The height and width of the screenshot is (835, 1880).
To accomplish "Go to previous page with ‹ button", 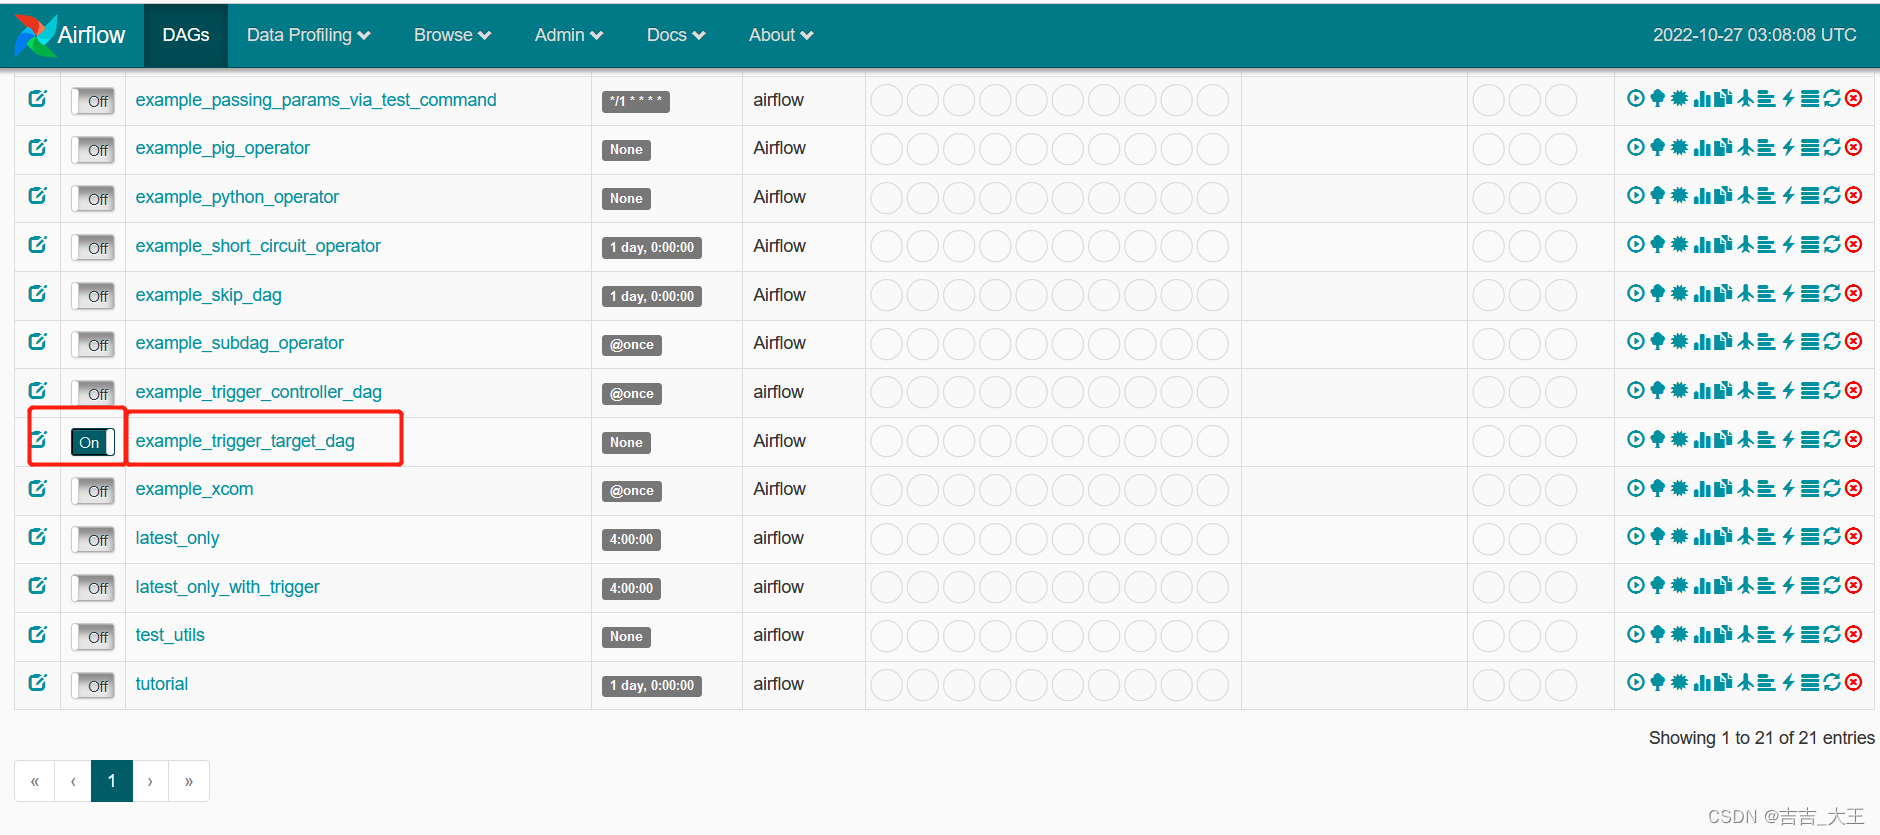I will pyautogui.click(x=73, y=781).
